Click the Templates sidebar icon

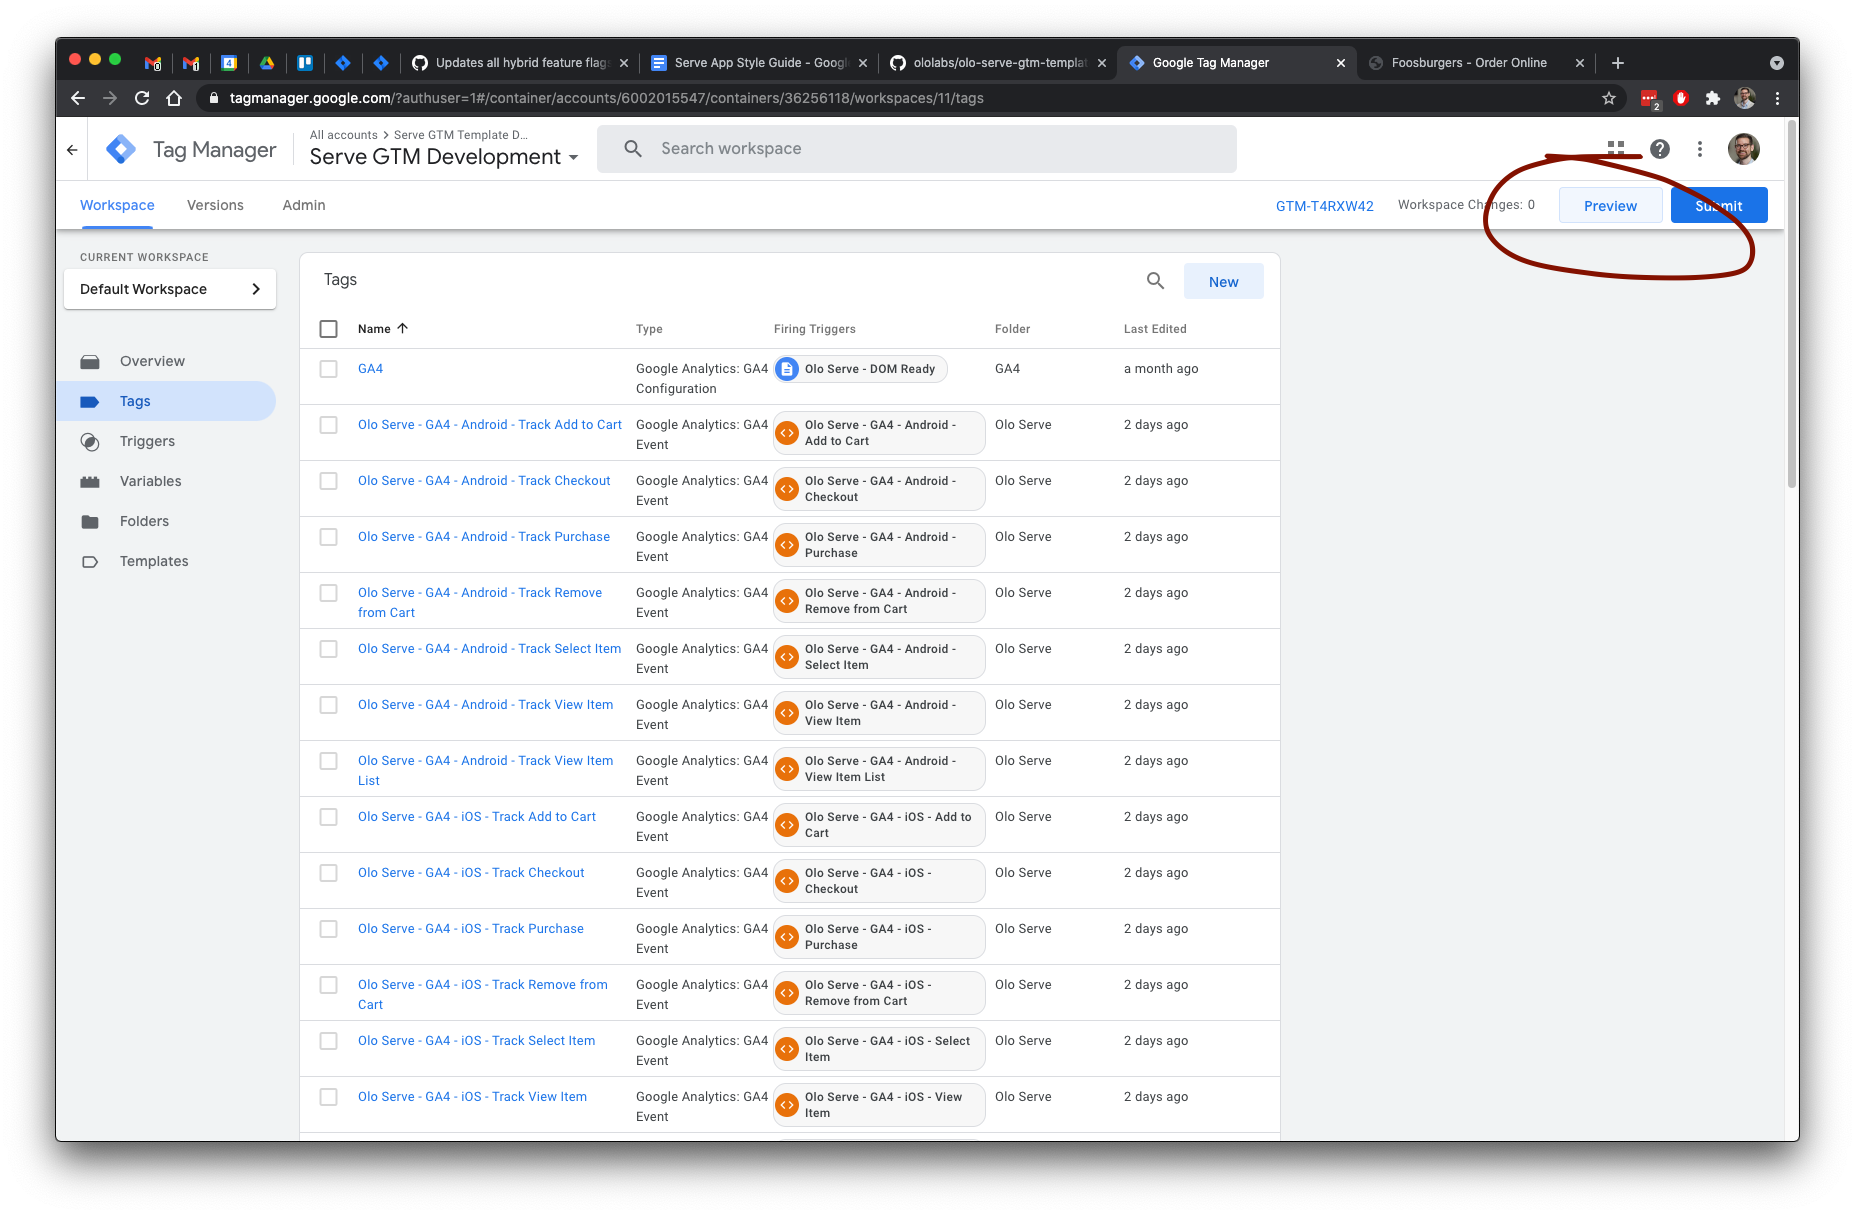[90, 561]
